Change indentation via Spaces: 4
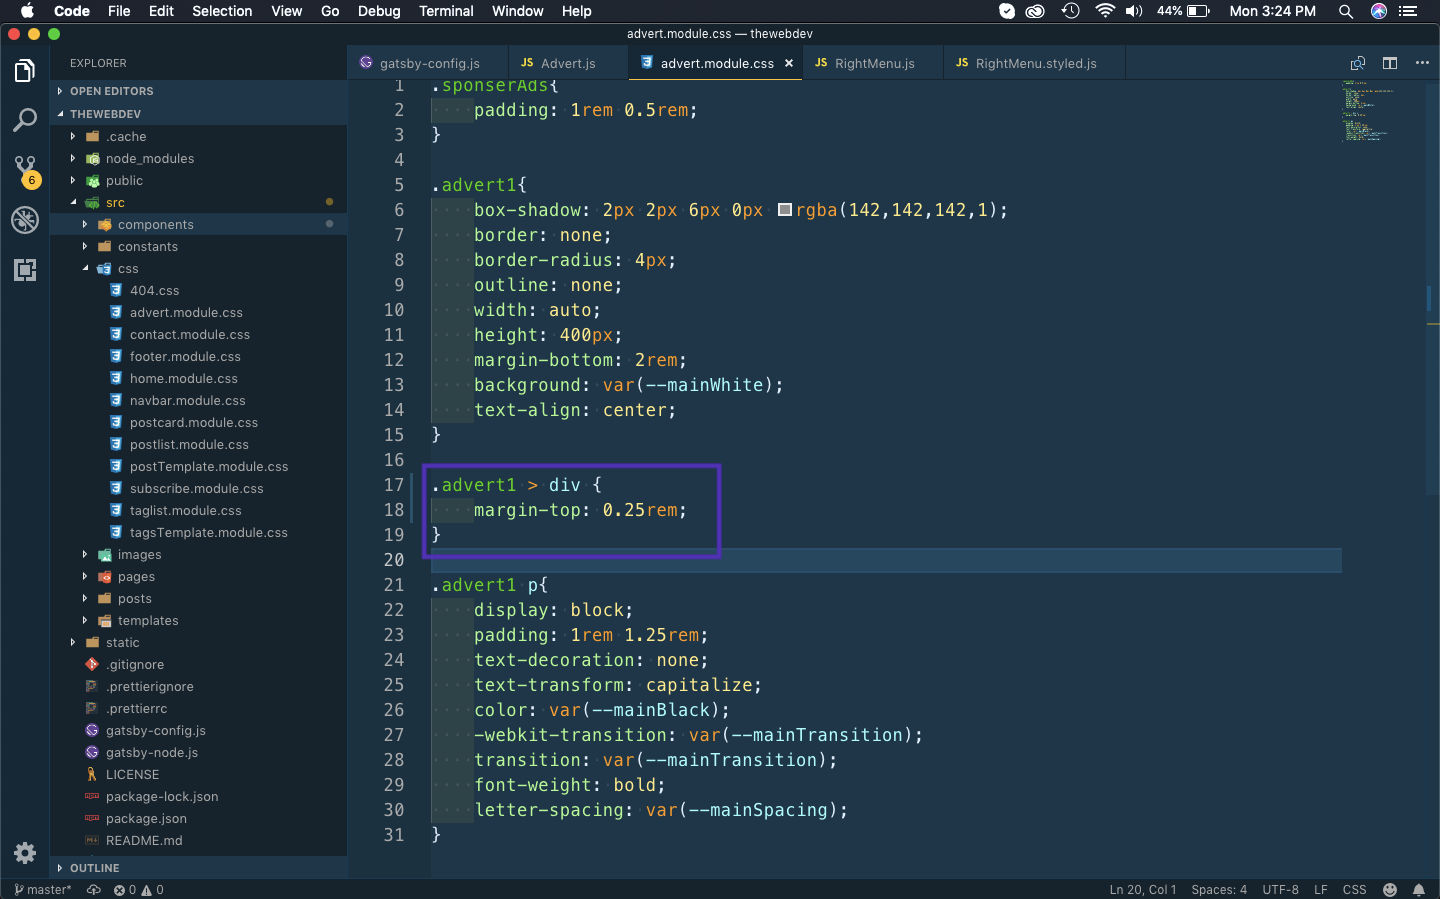The image size is (1440, 899). point(1219,889)
